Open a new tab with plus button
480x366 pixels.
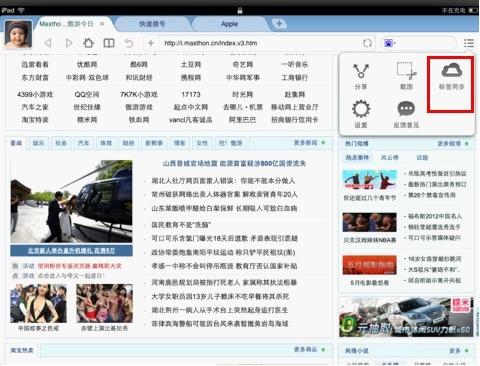[x=279, y=24]
